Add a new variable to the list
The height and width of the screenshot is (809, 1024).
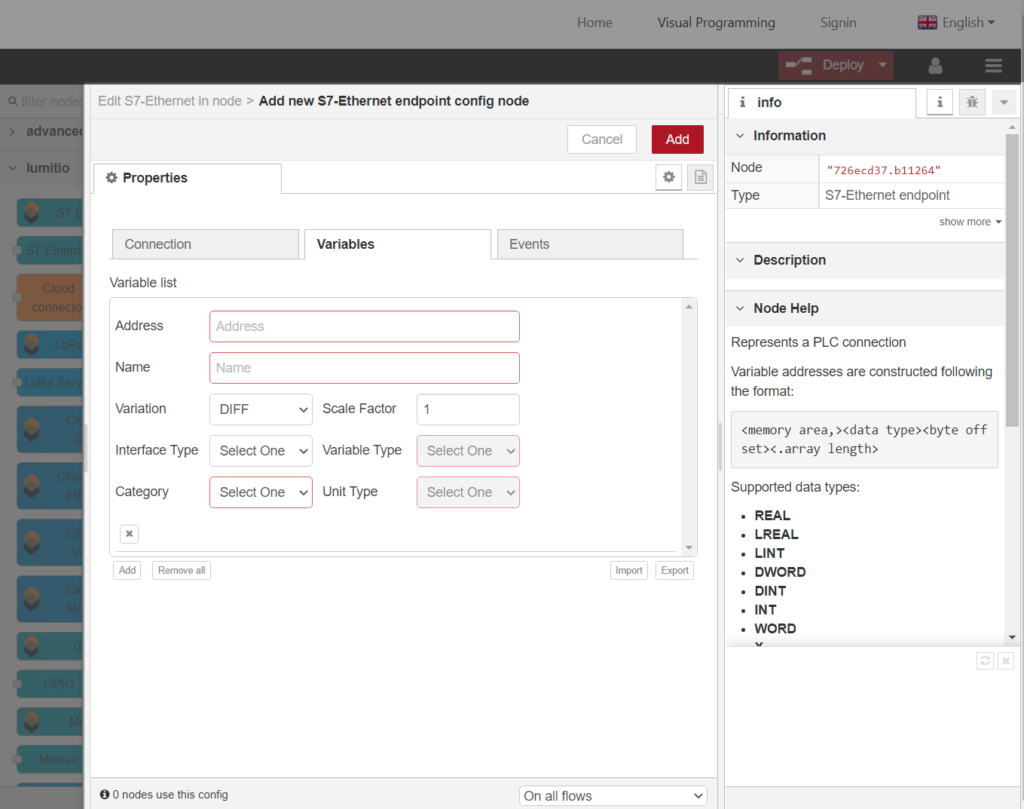click(127, 570)
